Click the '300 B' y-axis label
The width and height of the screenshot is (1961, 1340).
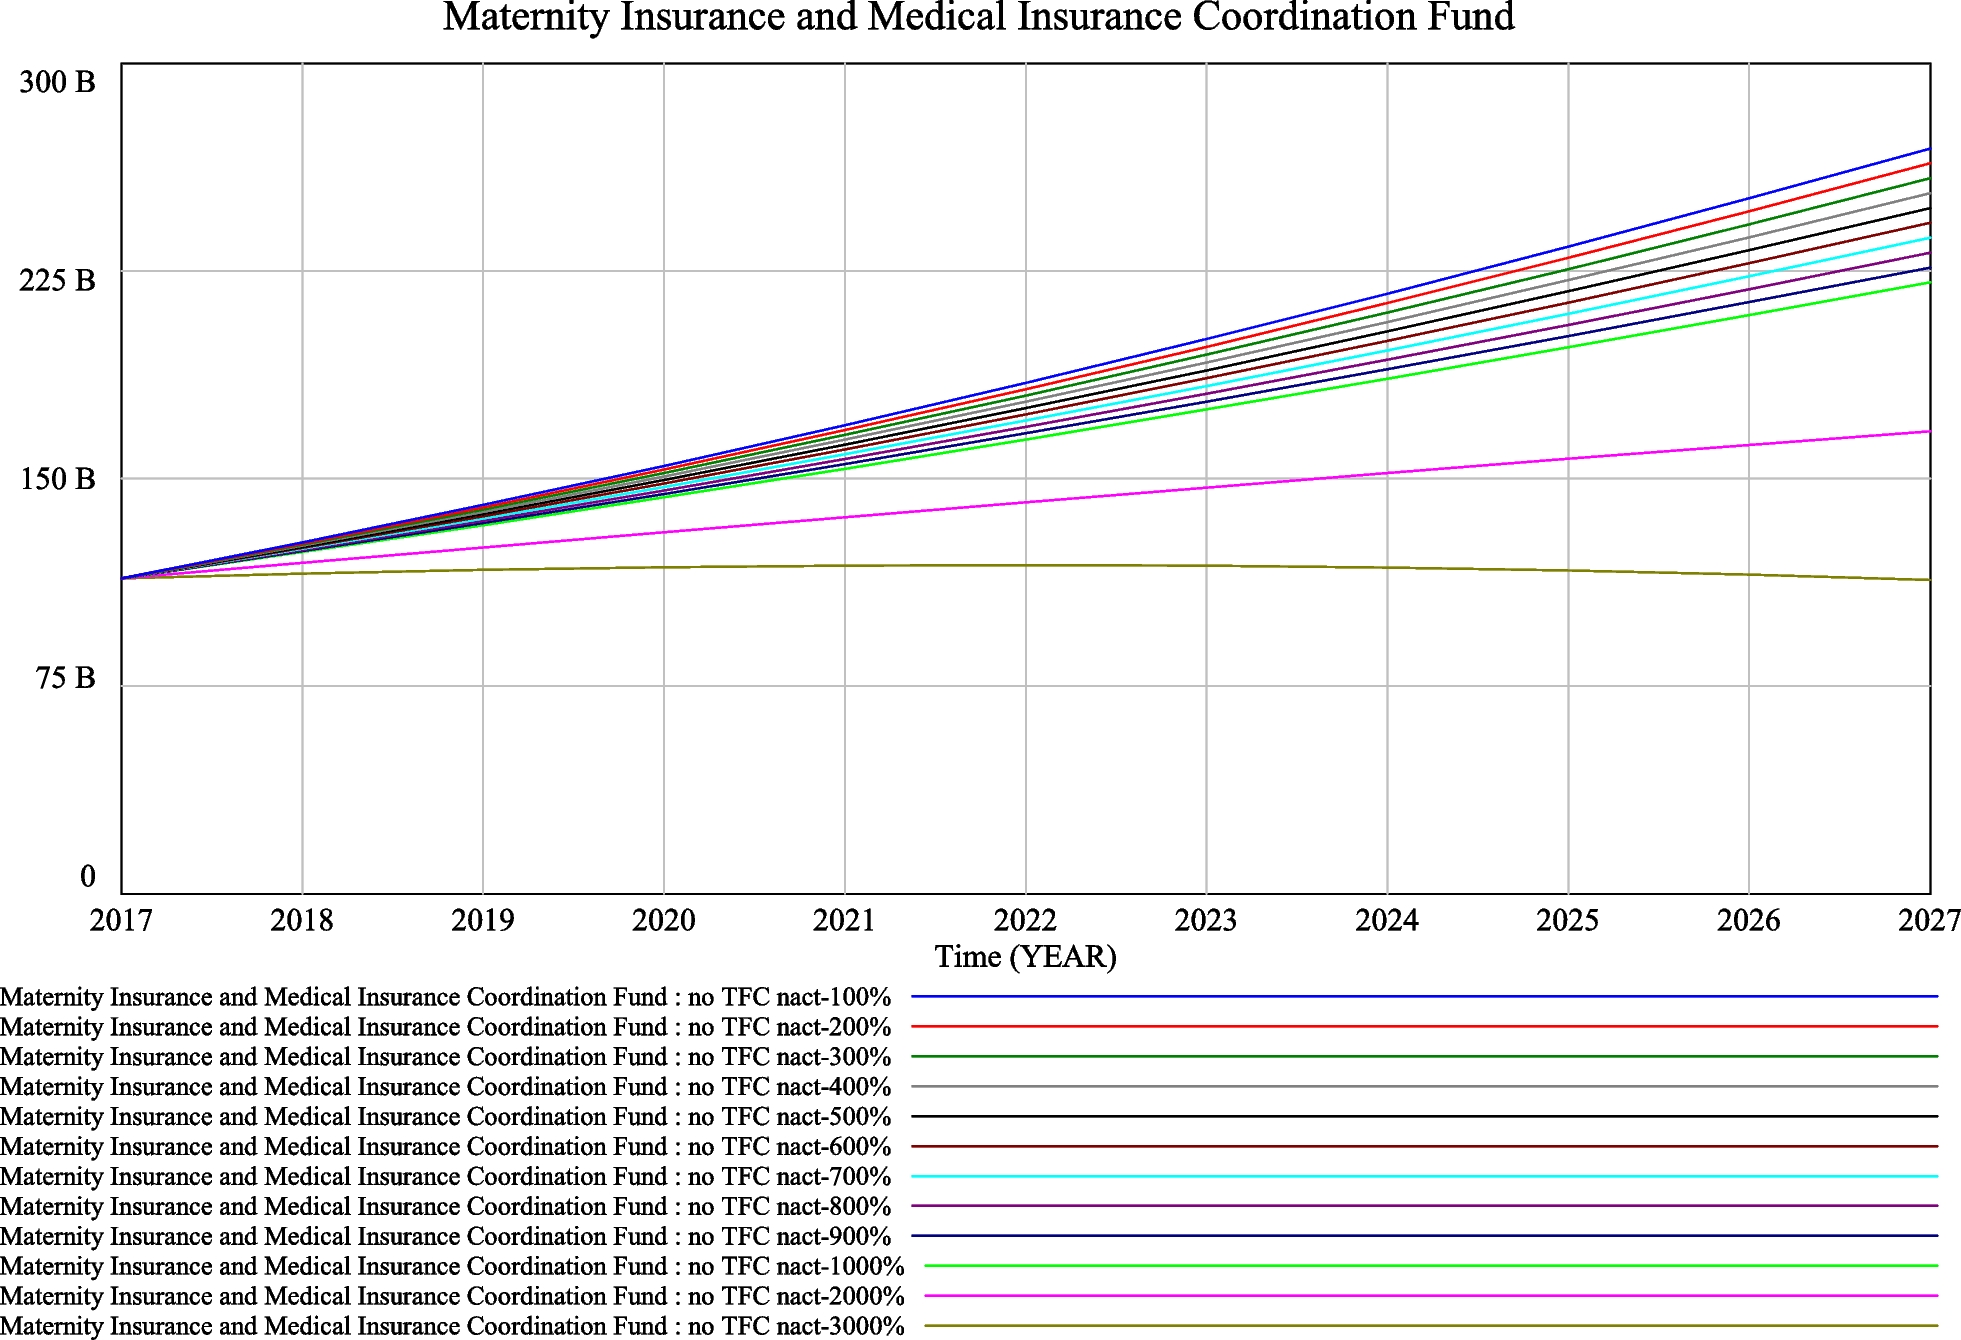(57, 82)
